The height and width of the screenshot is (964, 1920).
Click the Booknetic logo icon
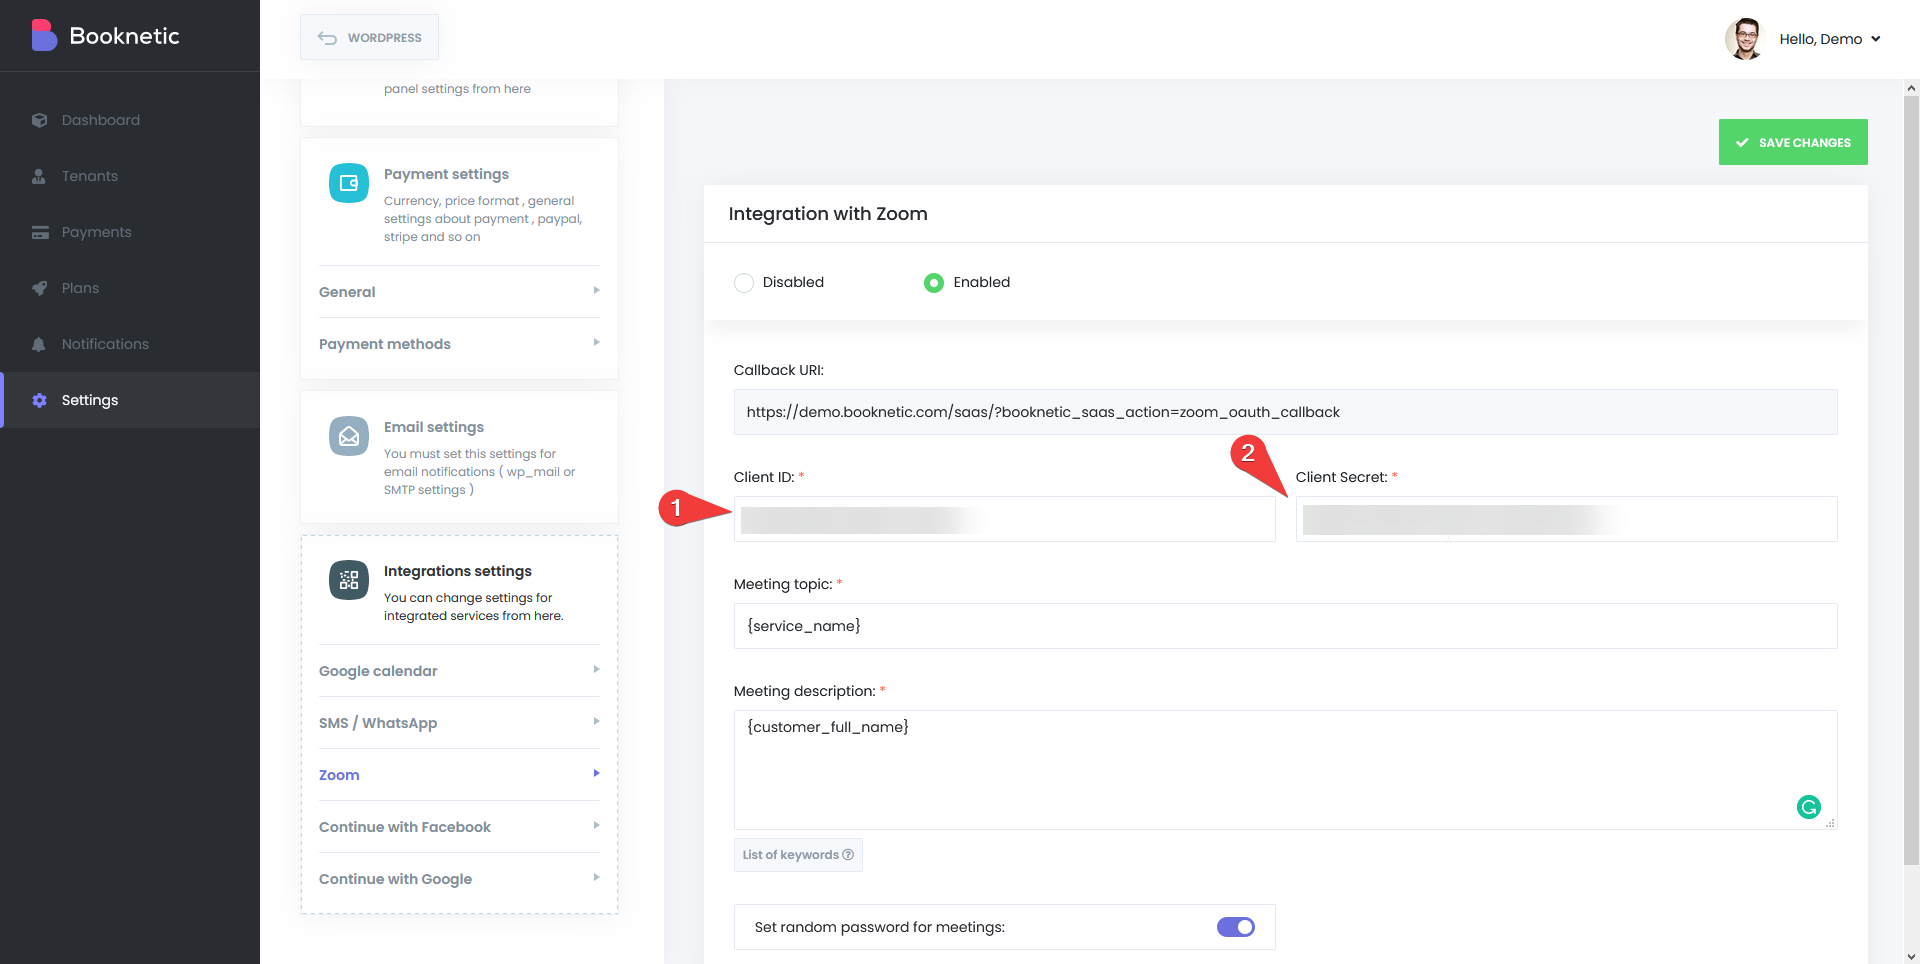[x=43, y=35]
